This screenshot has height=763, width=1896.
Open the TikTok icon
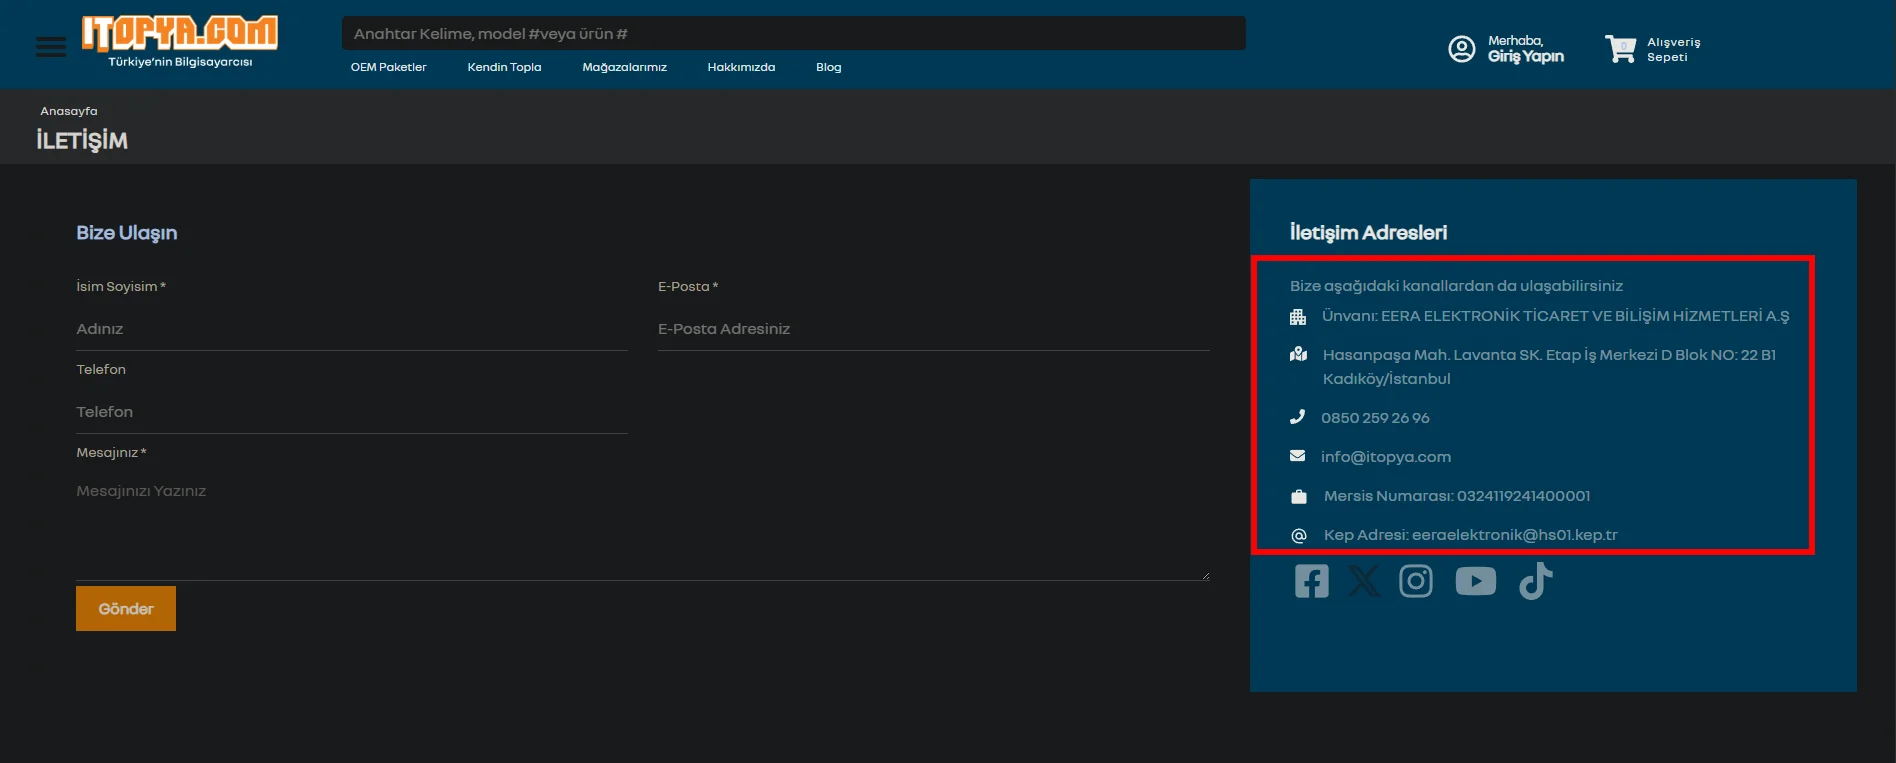pyautogui.click(x=1536, y=581)
